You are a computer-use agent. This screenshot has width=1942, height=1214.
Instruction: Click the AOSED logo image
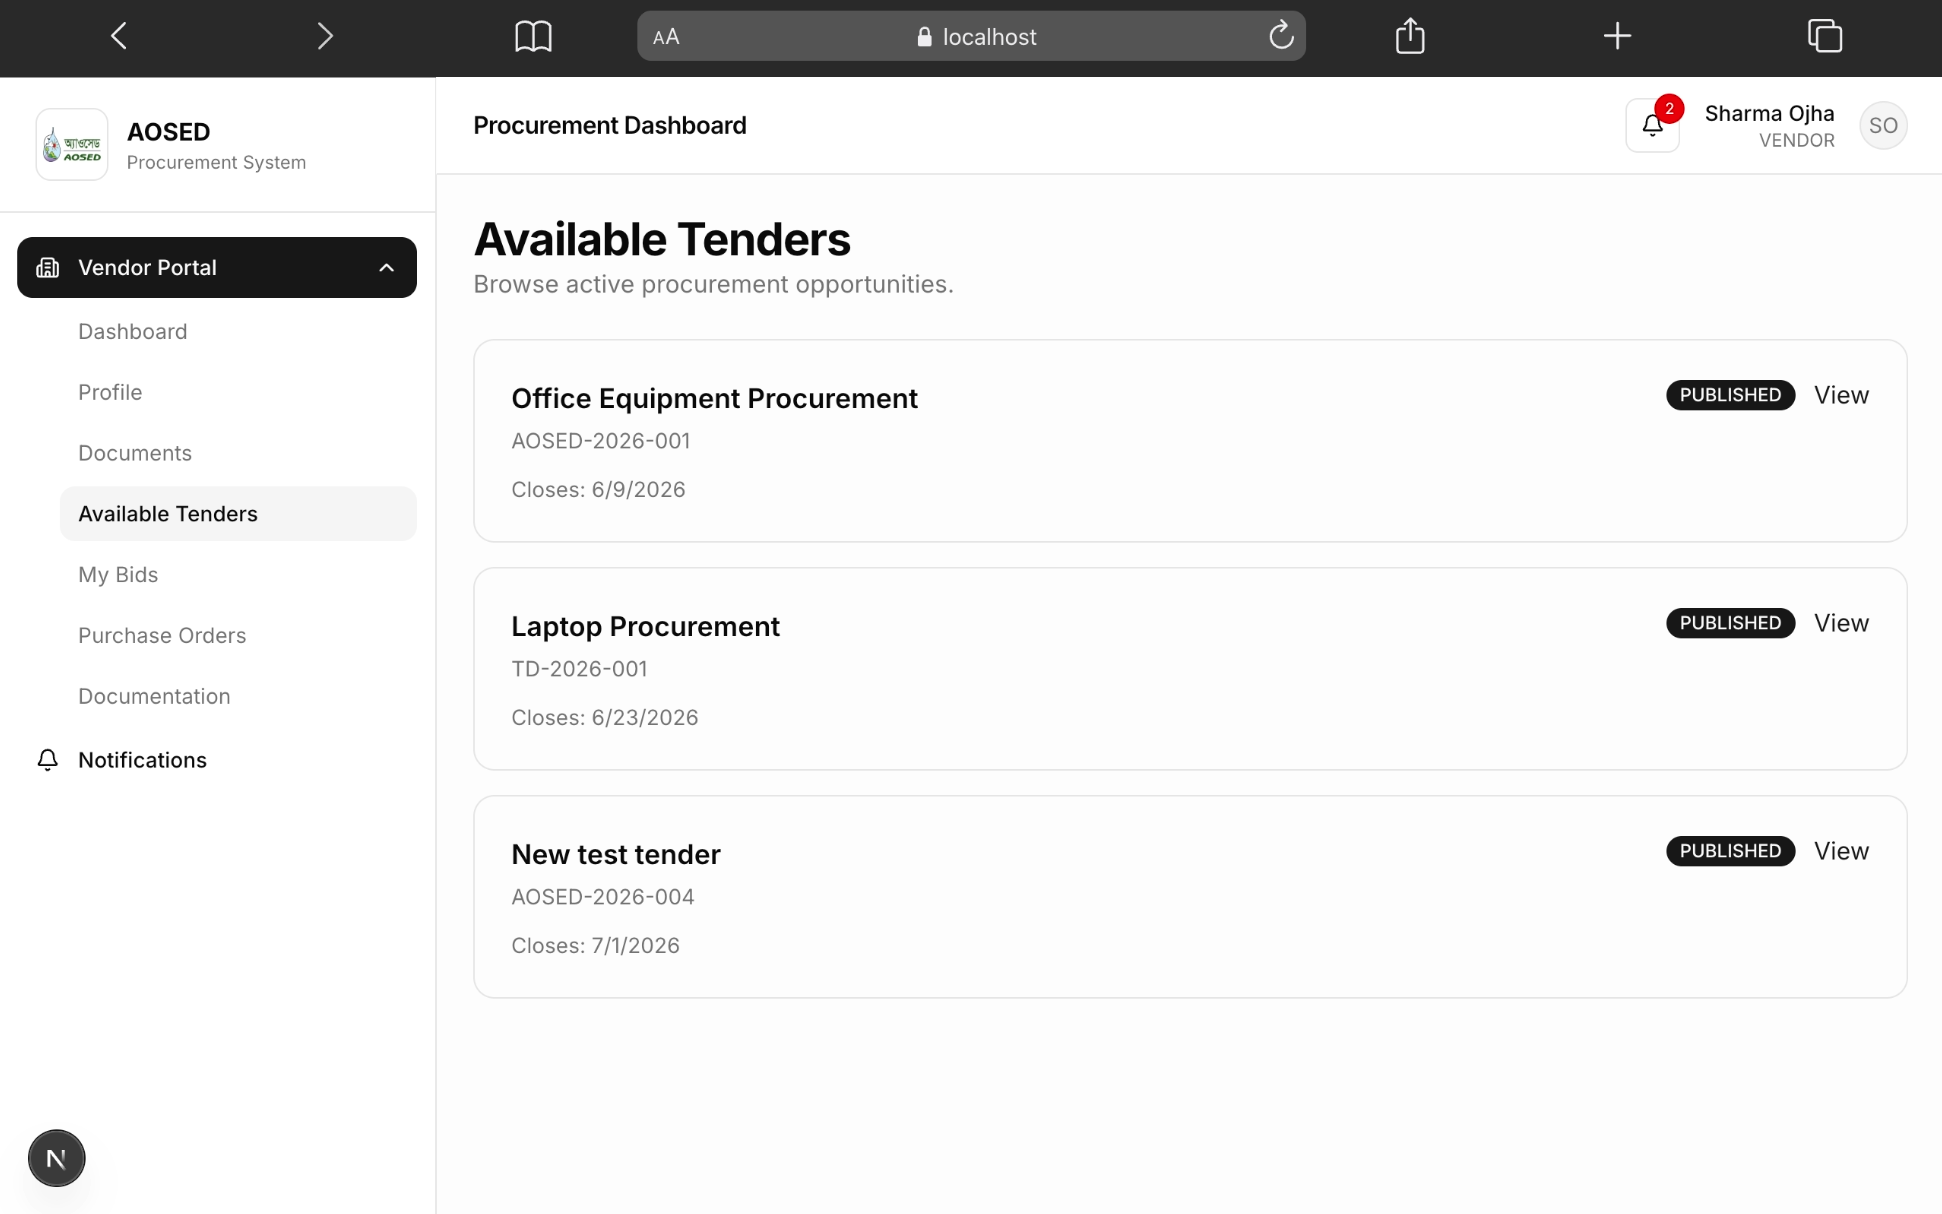[72, 145]
